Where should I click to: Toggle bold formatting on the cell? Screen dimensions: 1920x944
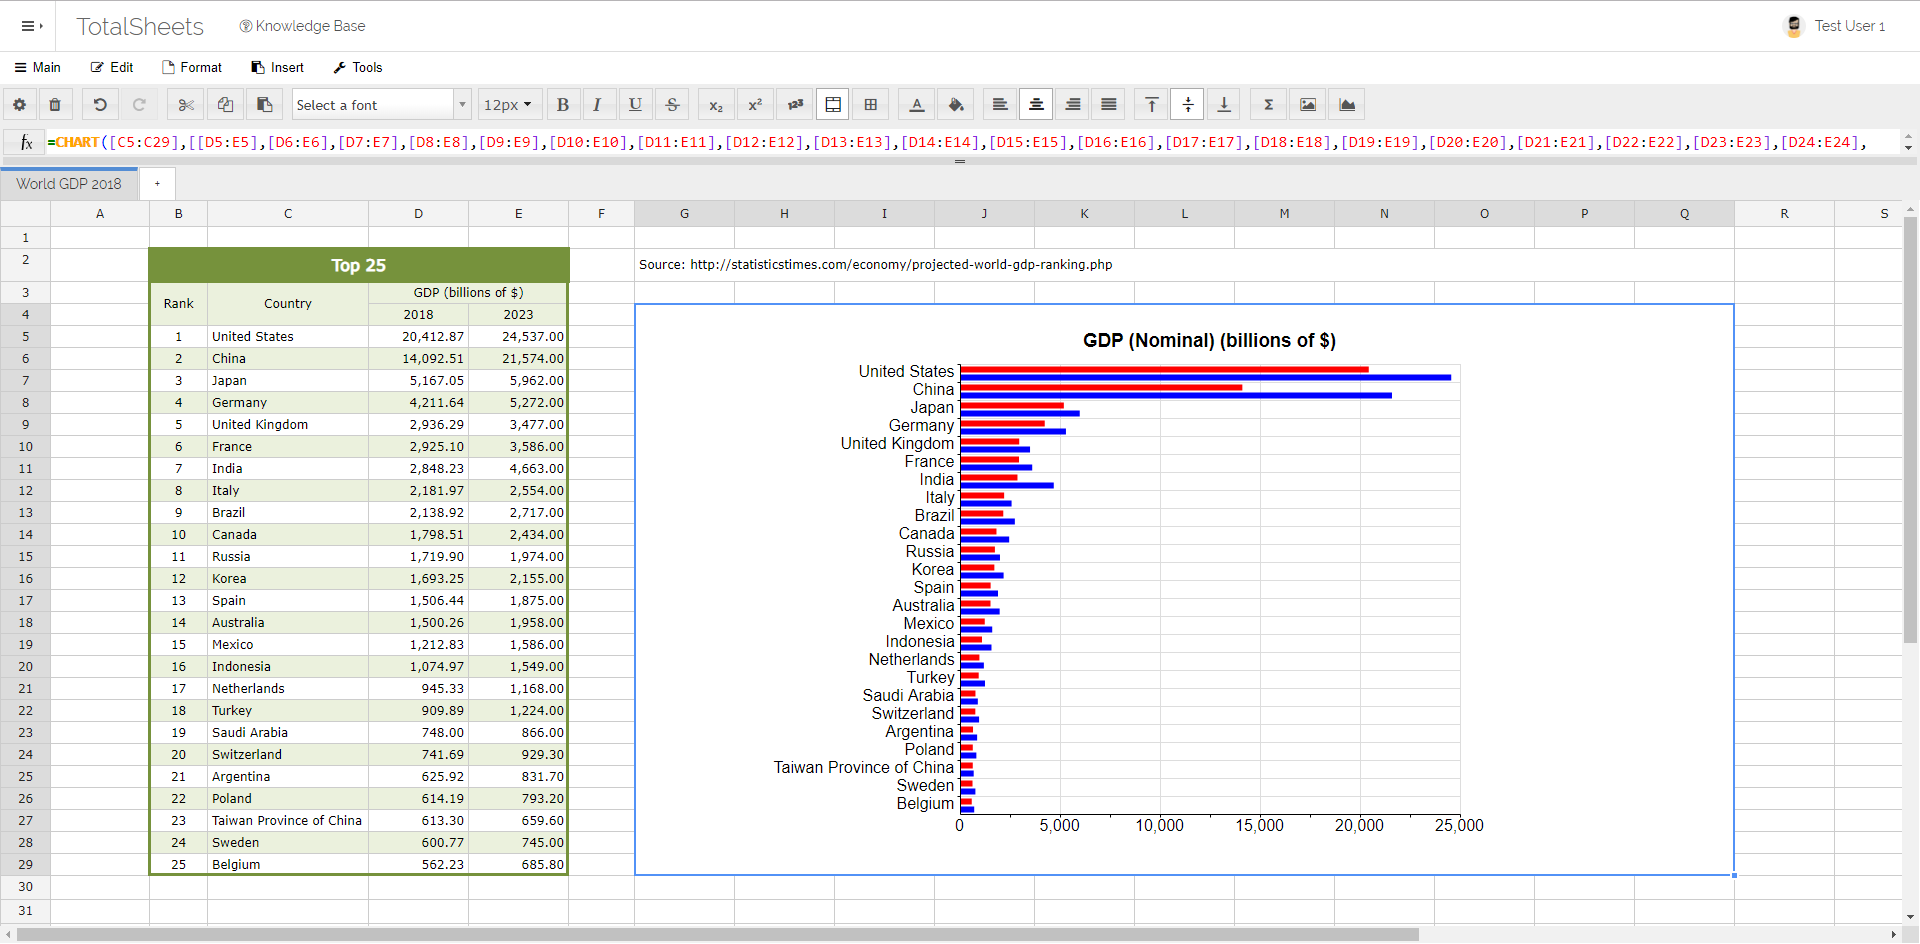tap(563, 104)
